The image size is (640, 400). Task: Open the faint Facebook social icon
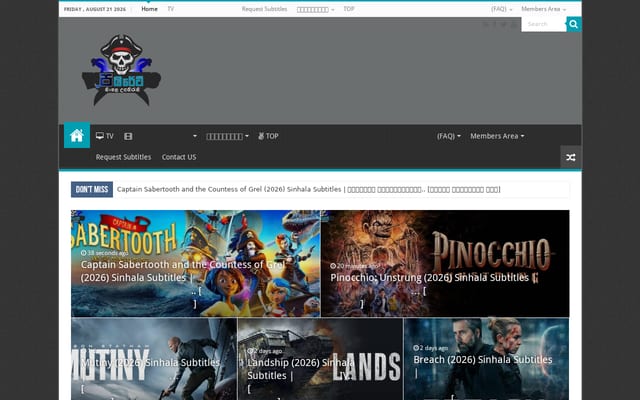[x=495, y=24]
